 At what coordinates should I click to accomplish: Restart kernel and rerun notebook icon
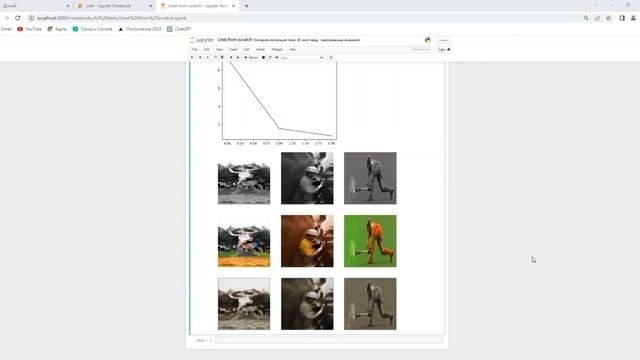pos(276,58)
